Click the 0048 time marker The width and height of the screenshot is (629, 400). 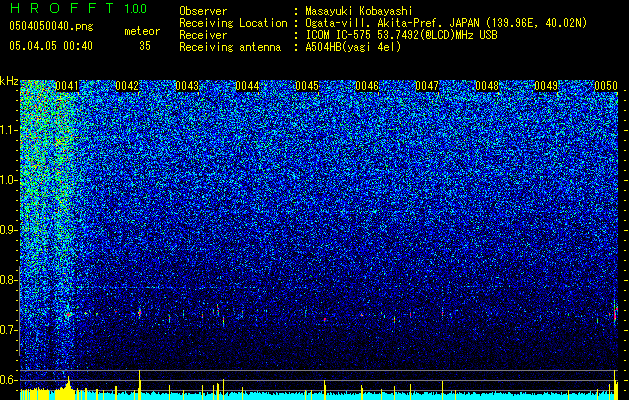[487, 86]
